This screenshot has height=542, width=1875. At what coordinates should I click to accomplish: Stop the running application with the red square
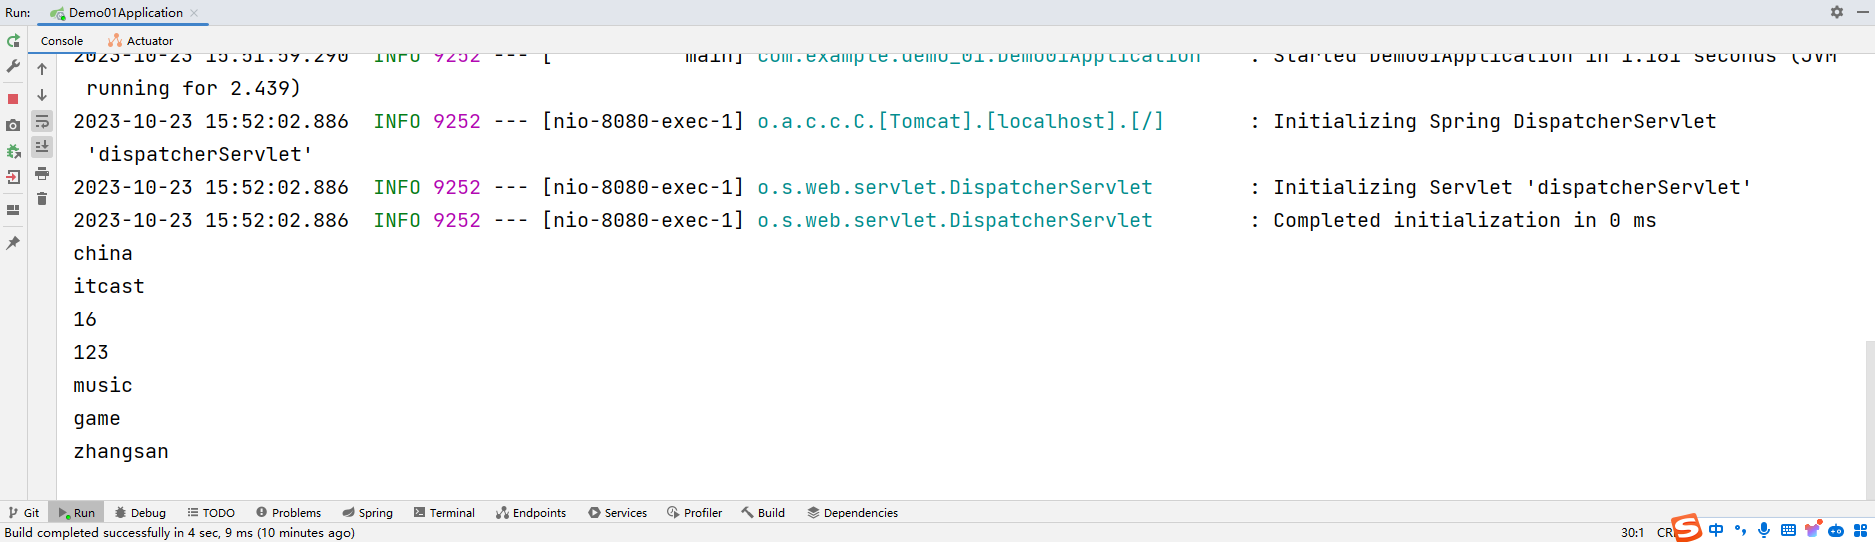point(13,98)
